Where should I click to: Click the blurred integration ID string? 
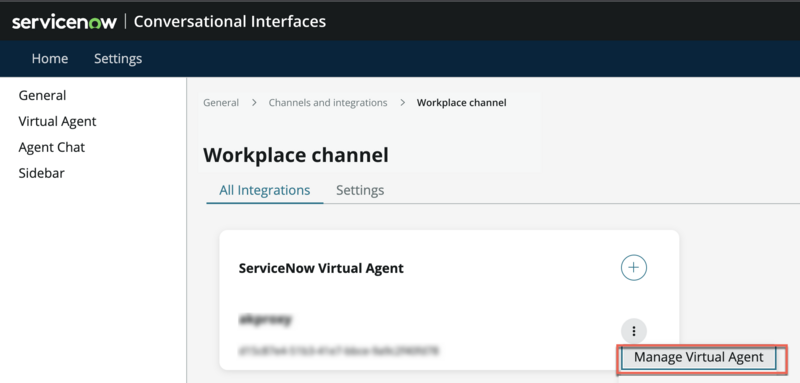pyautogui.click(x=339, y=351)
